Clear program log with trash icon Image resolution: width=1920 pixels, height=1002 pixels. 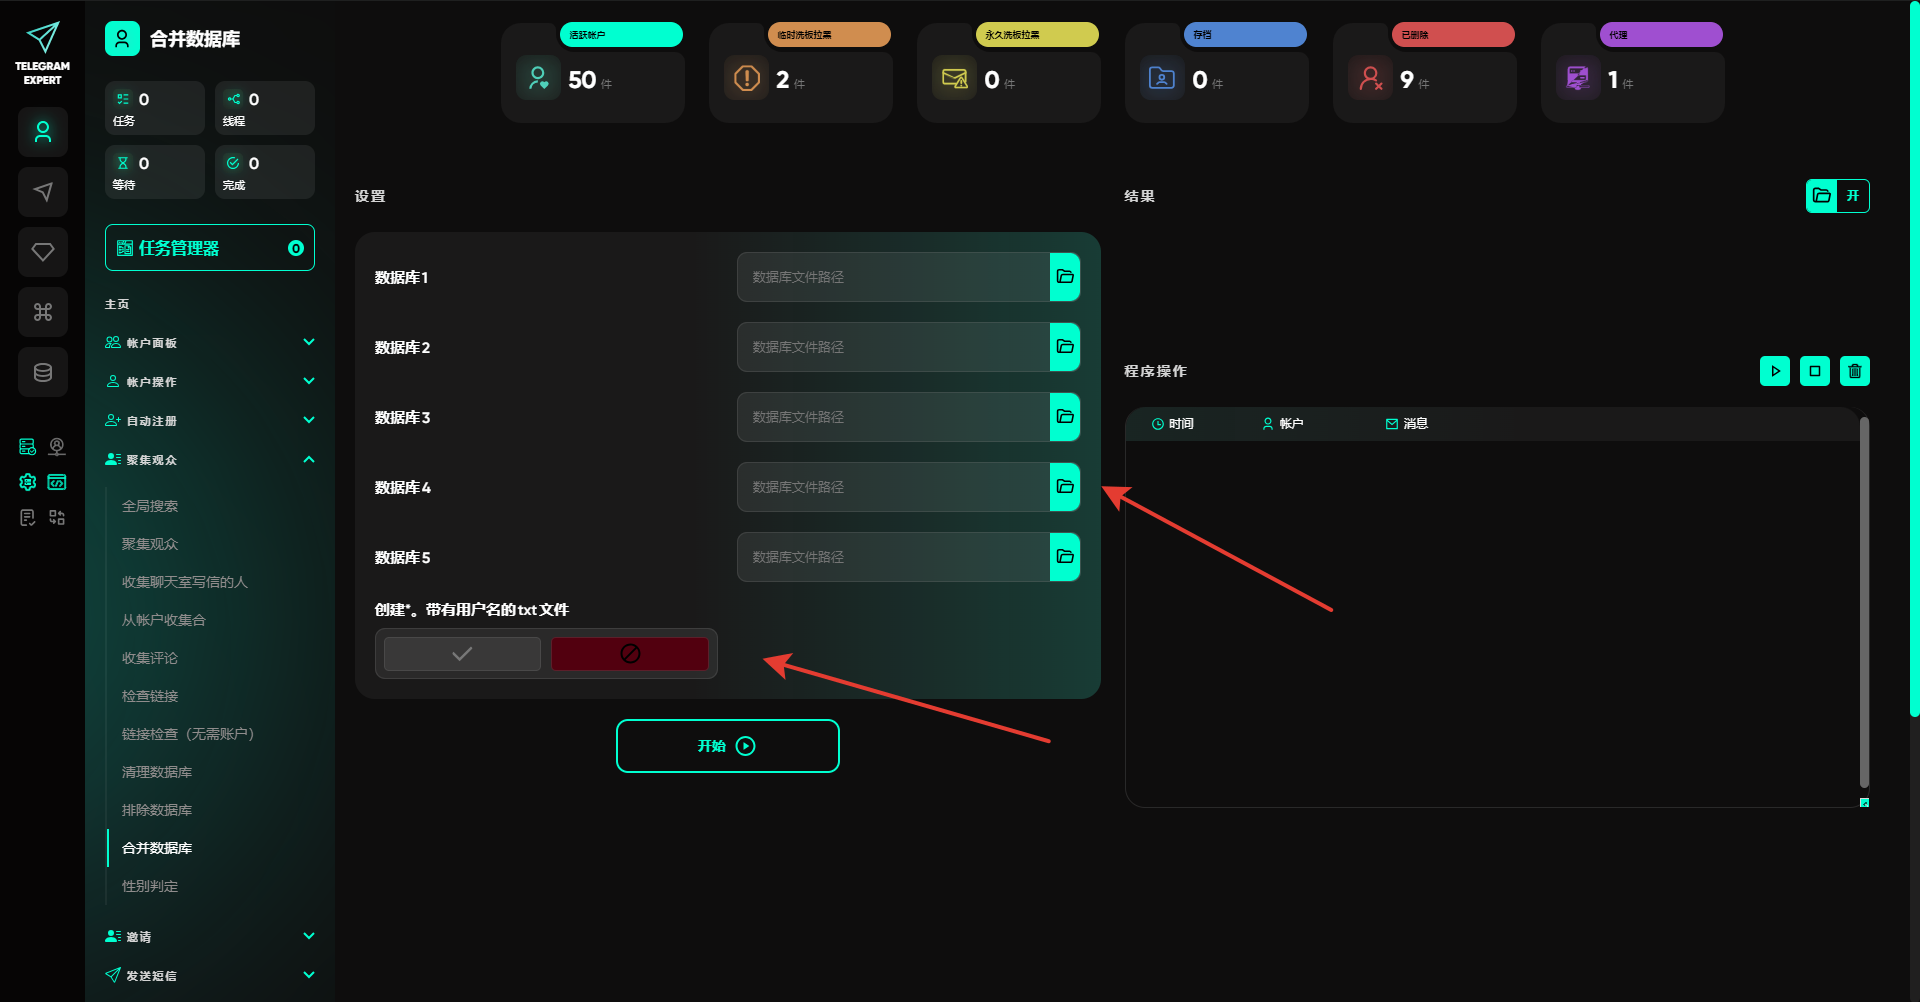tap(1854, 371)
